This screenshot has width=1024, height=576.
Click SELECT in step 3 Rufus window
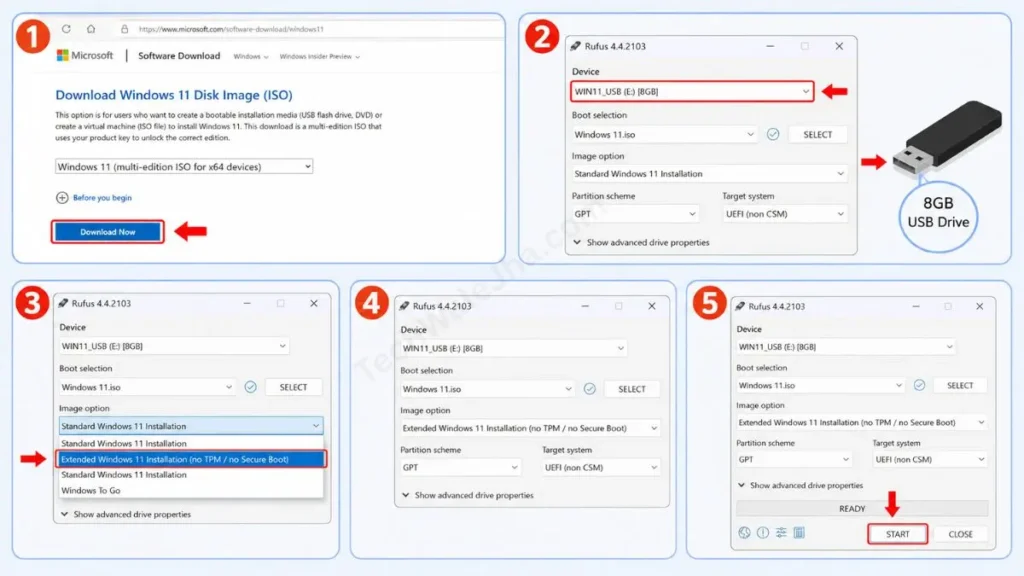click(293, 387)
